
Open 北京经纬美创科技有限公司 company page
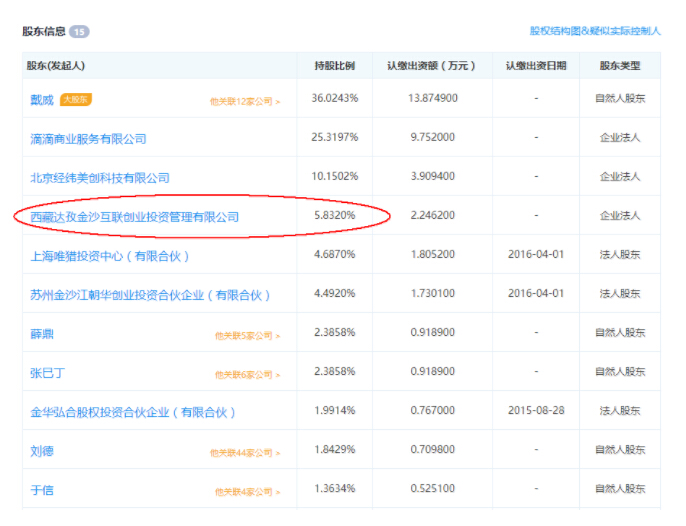pos(100,177)
